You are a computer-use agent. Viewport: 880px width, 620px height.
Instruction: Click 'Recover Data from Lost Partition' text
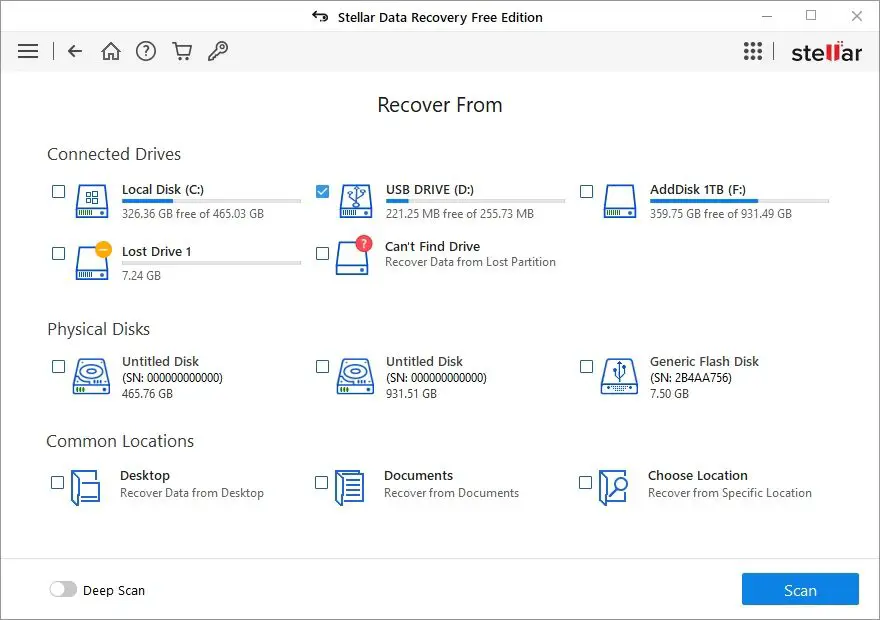pyautogui.click(x=470, y=262)
